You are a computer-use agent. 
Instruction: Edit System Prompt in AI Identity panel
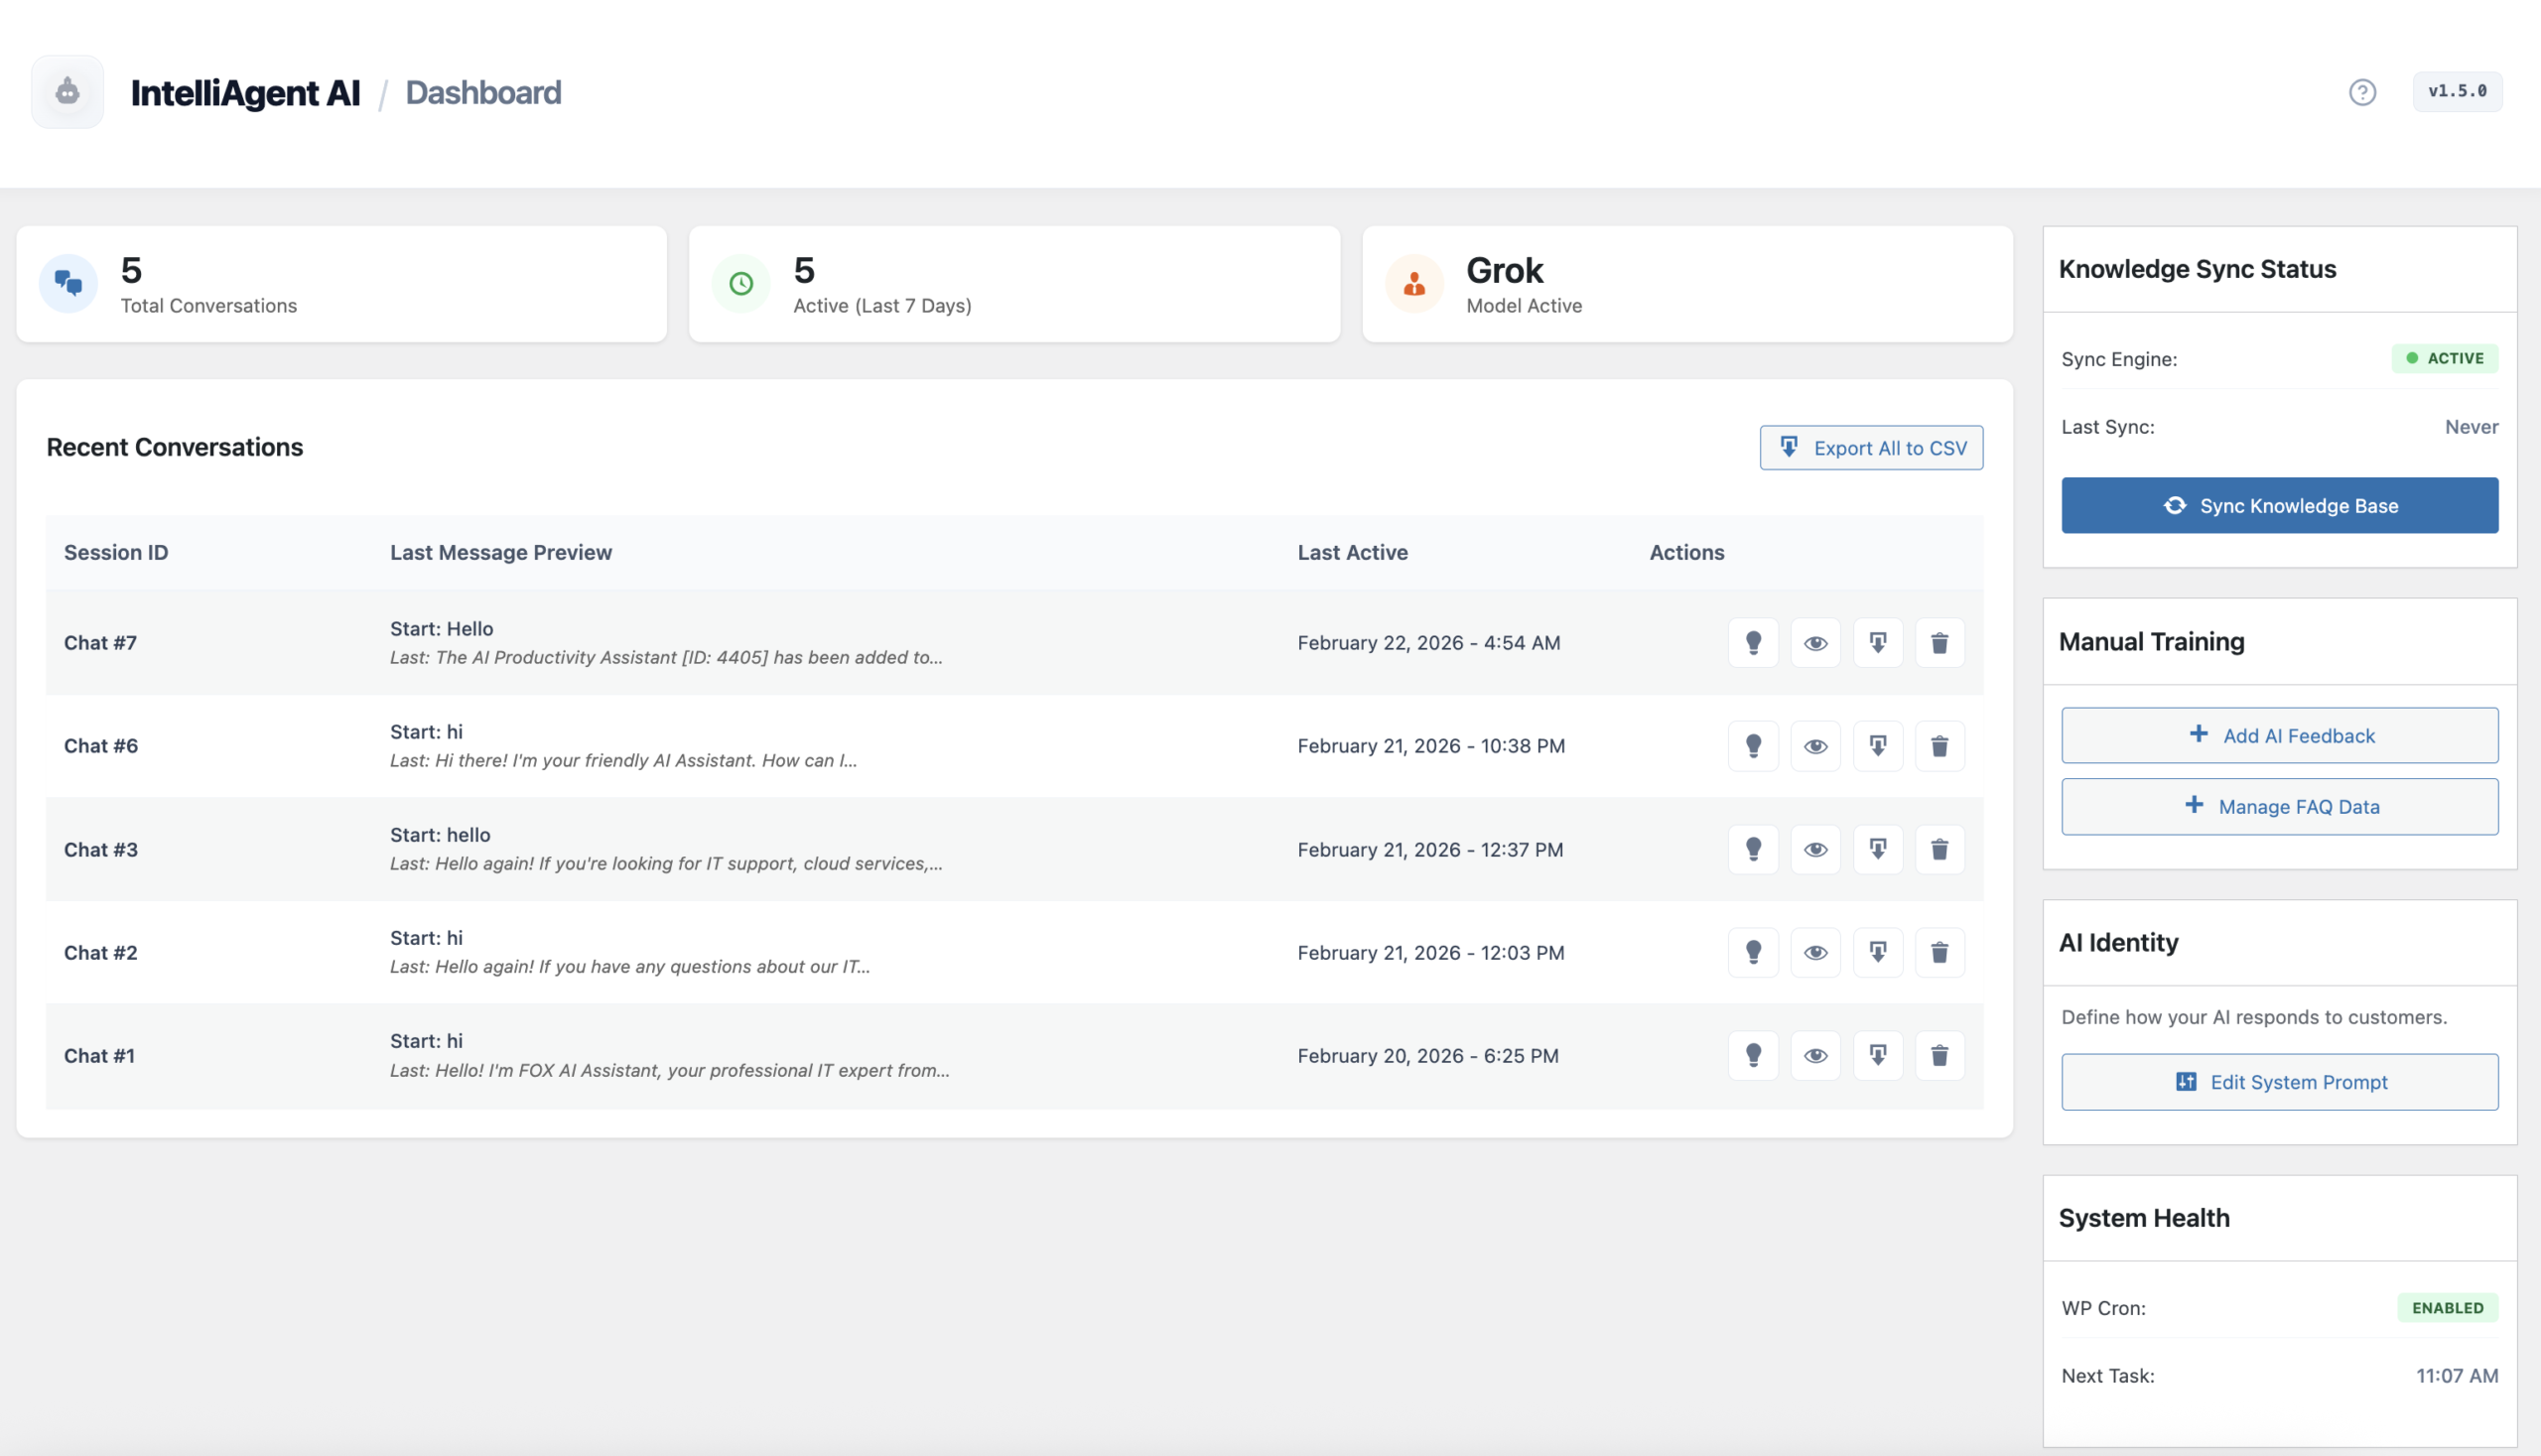pyautogui.click(x=2279, y=1081)
